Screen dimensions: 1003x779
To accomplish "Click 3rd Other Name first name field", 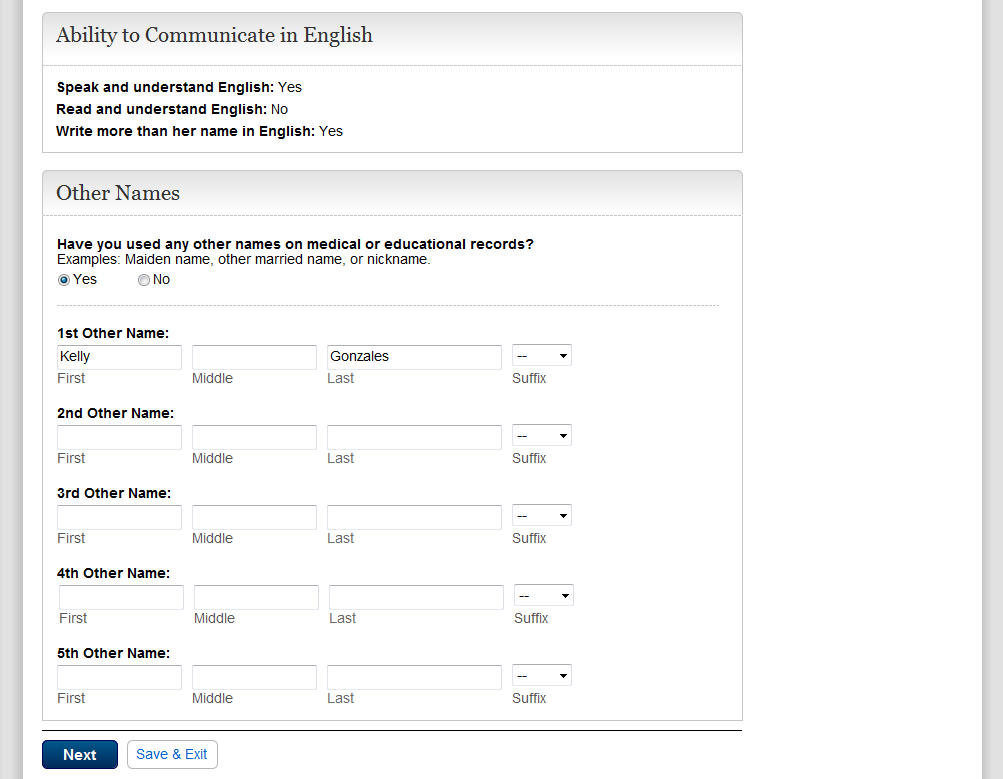I will (119, 517).
